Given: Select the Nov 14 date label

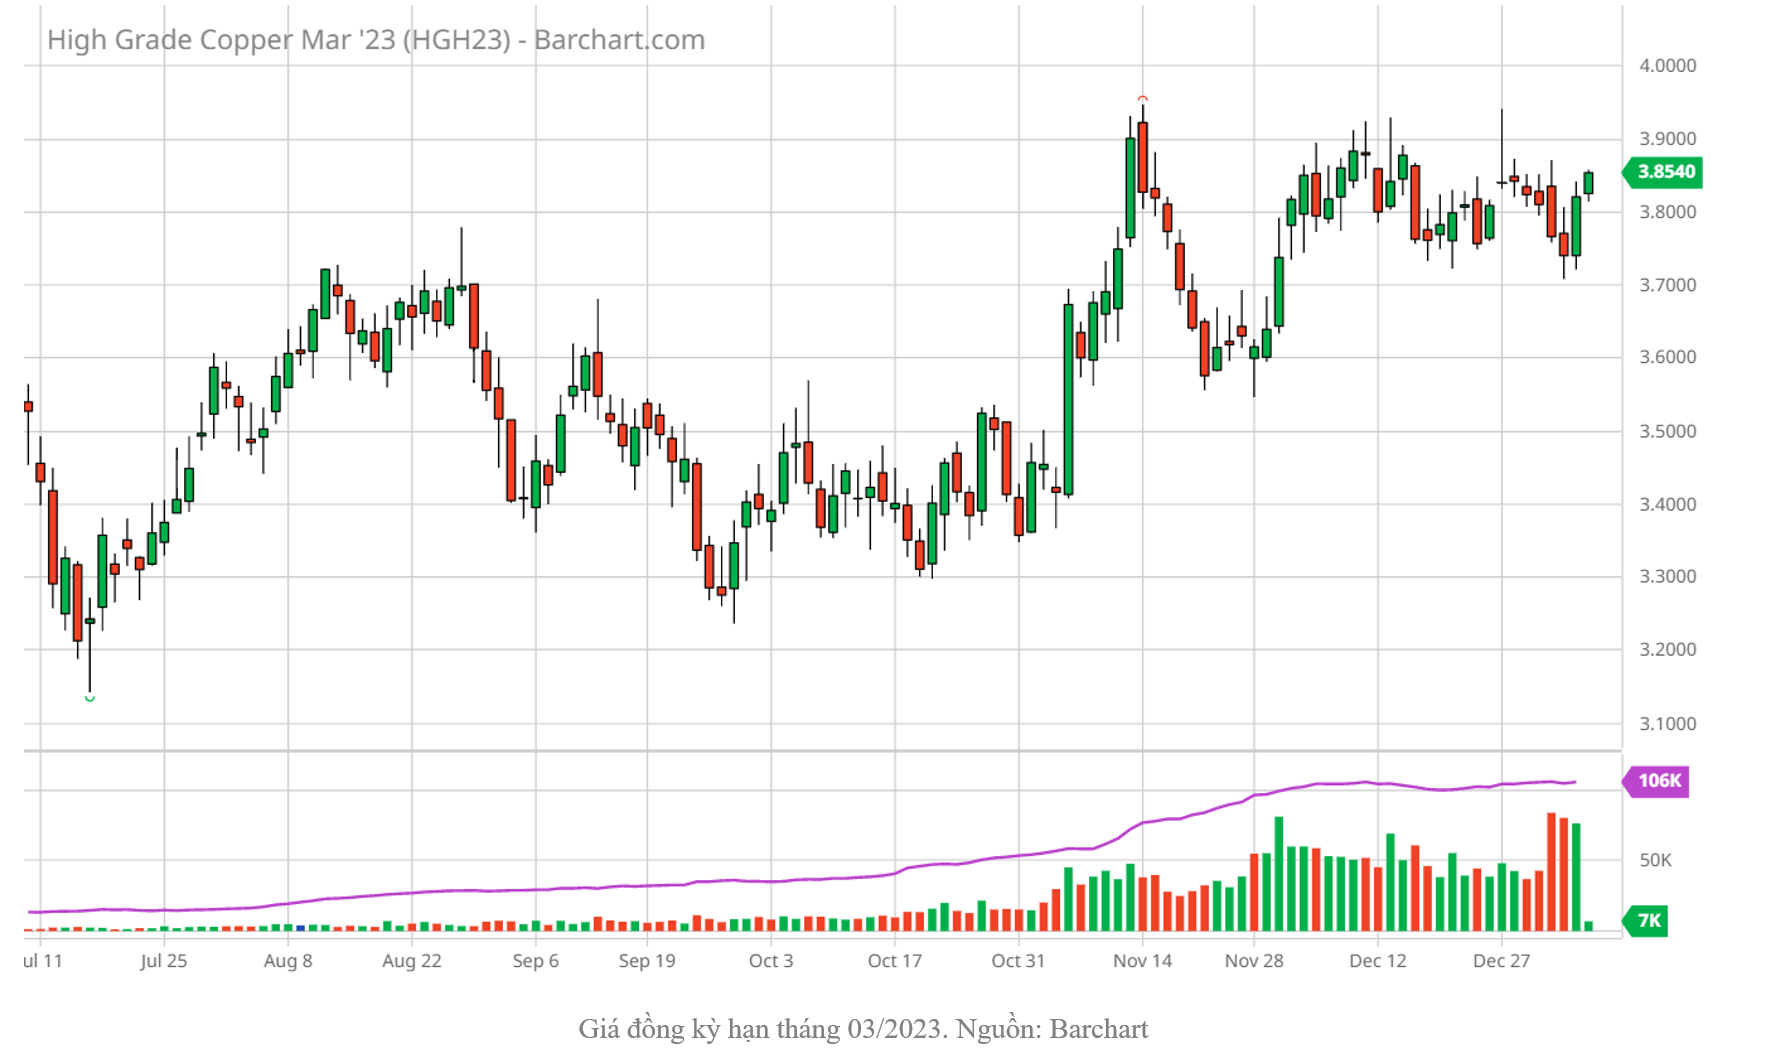Looking at the screenshot, I should [1142, 961].
